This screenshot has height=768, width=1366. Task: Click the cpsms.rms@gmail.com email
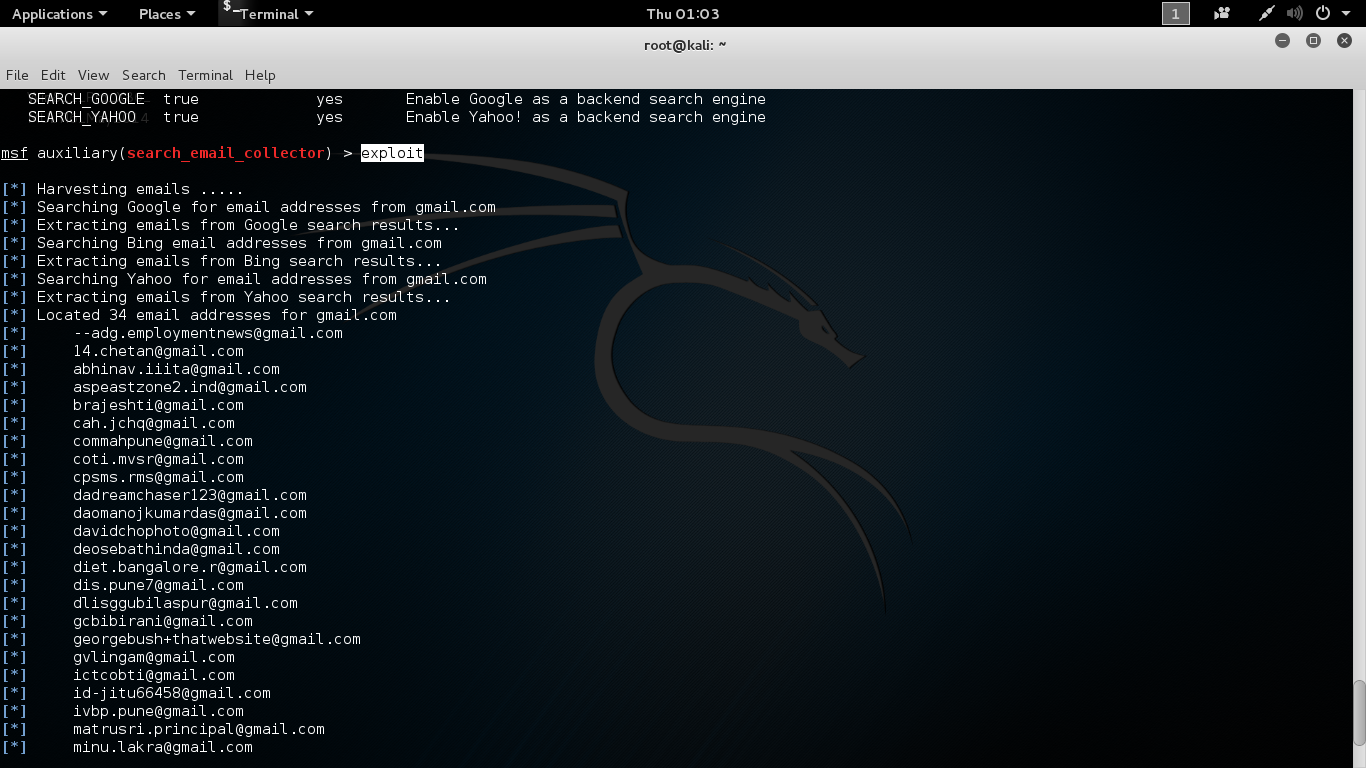point(158,477)
